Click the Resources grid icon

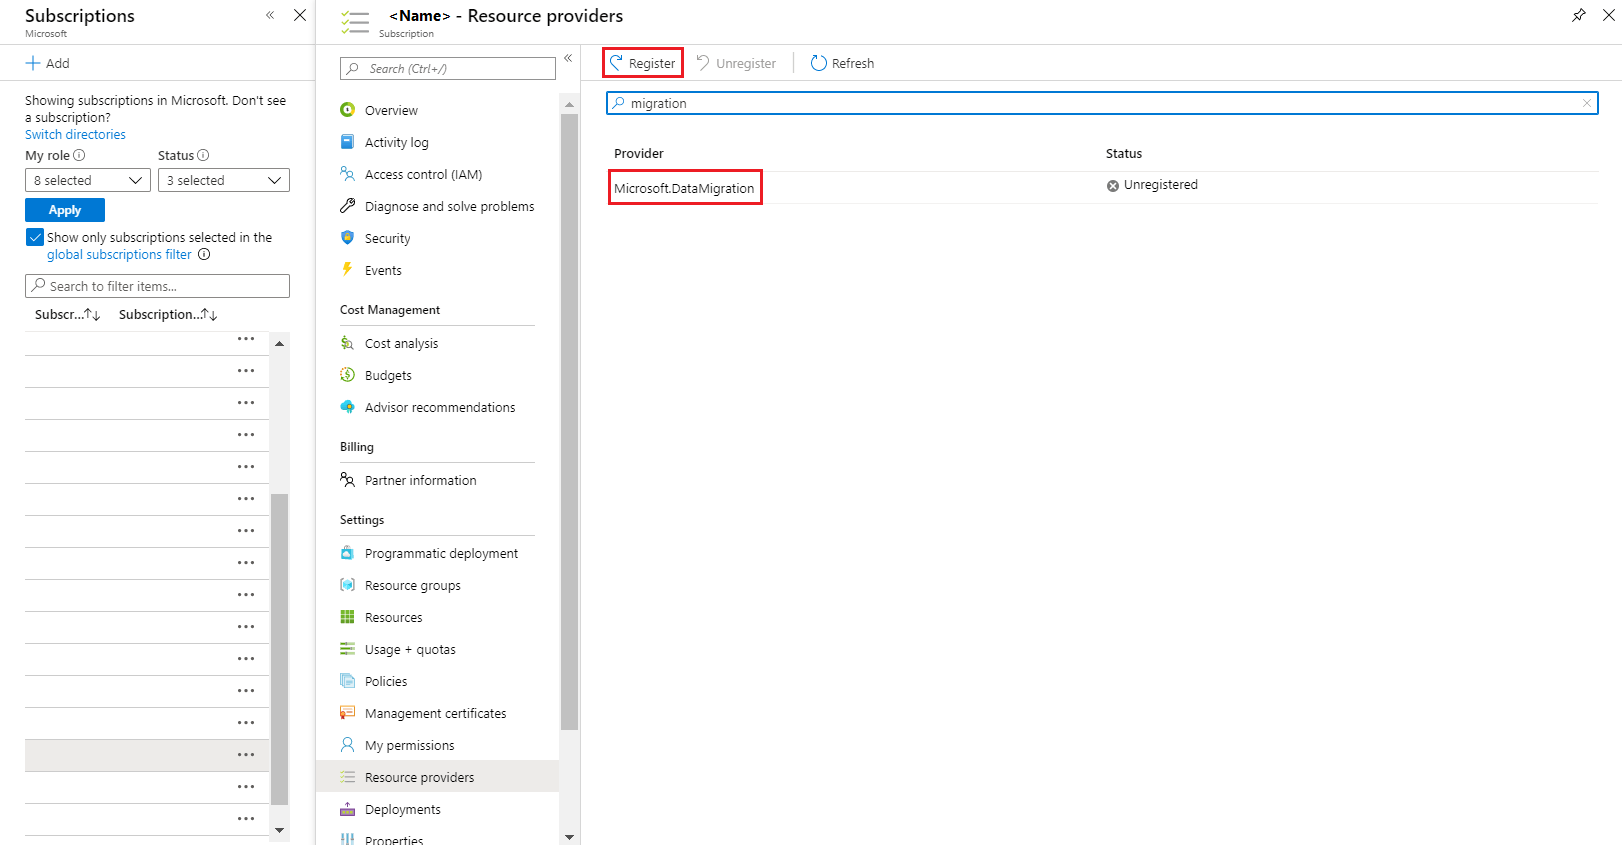click(x=347, y=617)
